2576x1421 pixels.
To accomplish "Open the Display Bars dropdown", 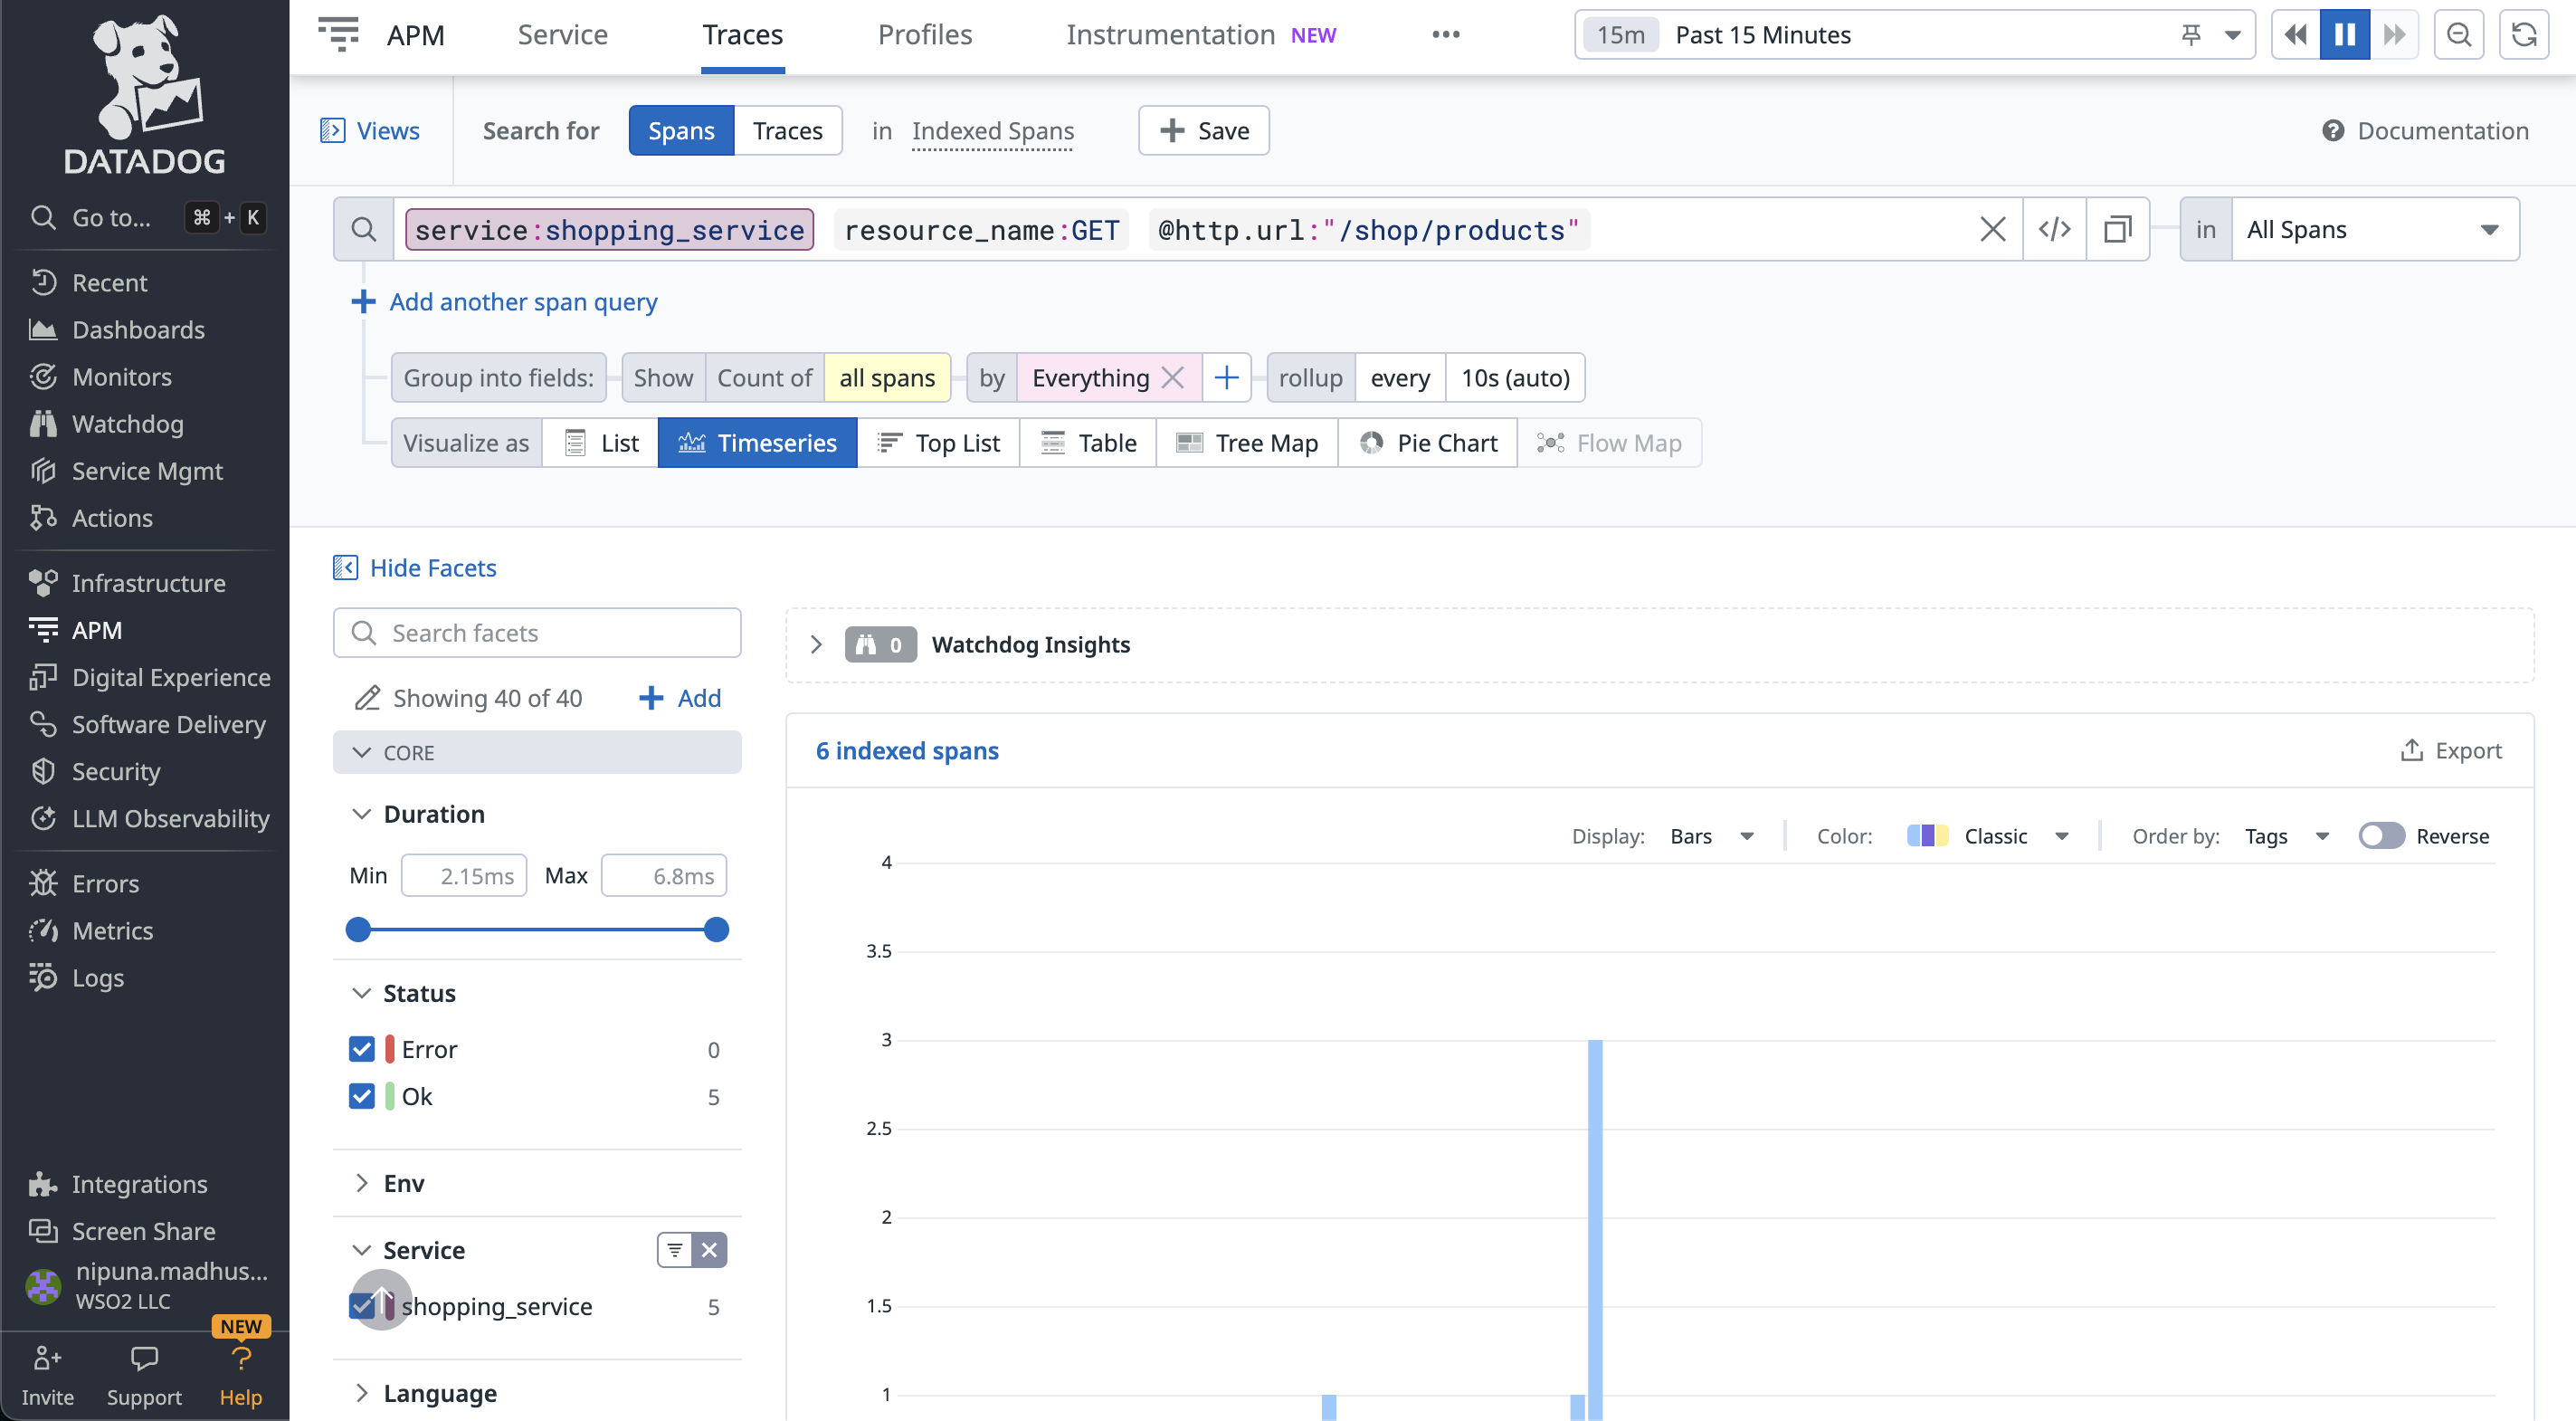I will tap(1712, 836).
